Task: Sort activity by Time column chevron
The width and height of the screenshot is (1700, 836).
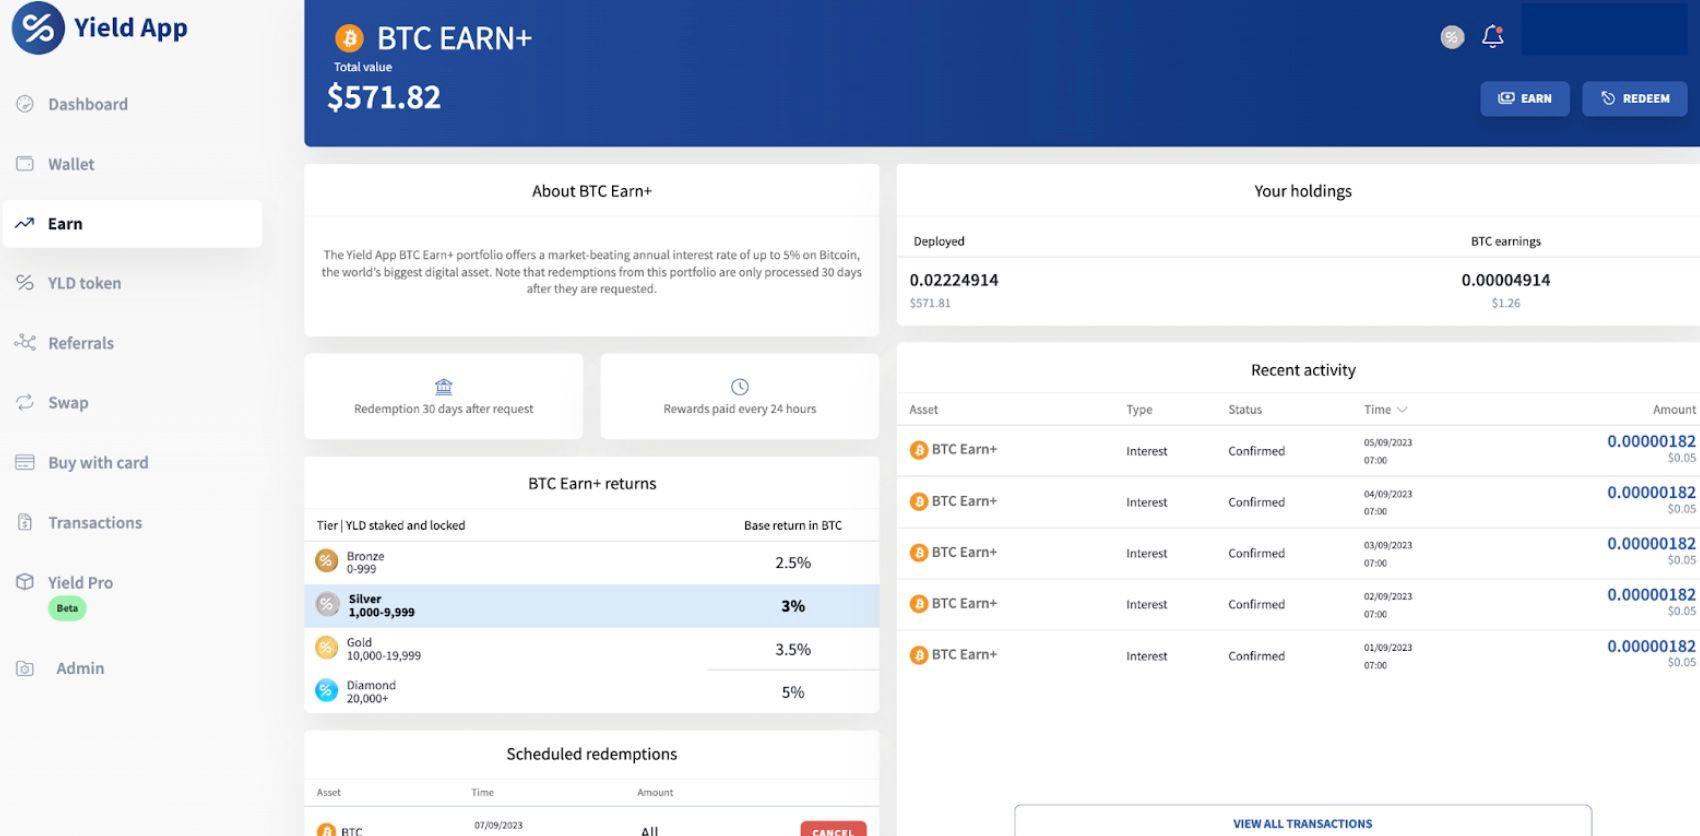Action: [x=1402, y=410]
